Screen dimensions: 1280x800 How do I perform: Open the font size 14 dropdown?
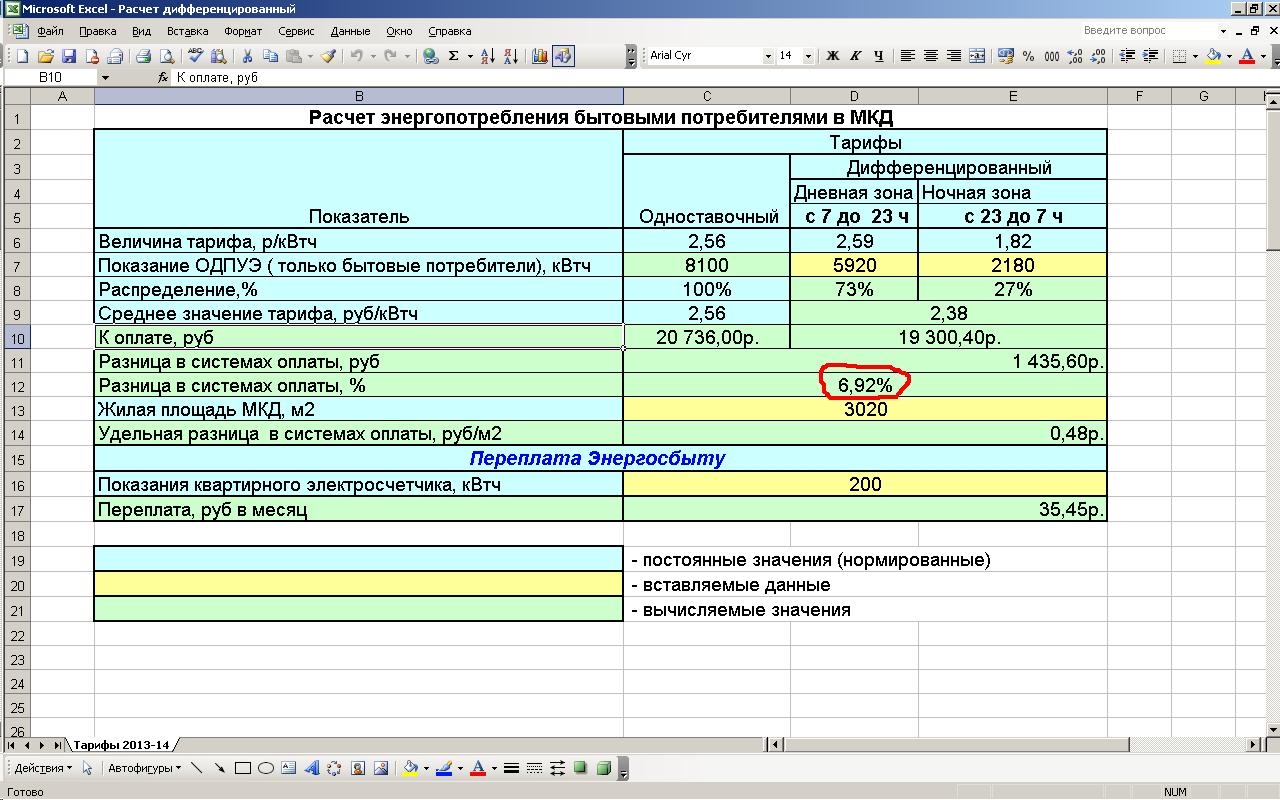click(x=808, y=56)
